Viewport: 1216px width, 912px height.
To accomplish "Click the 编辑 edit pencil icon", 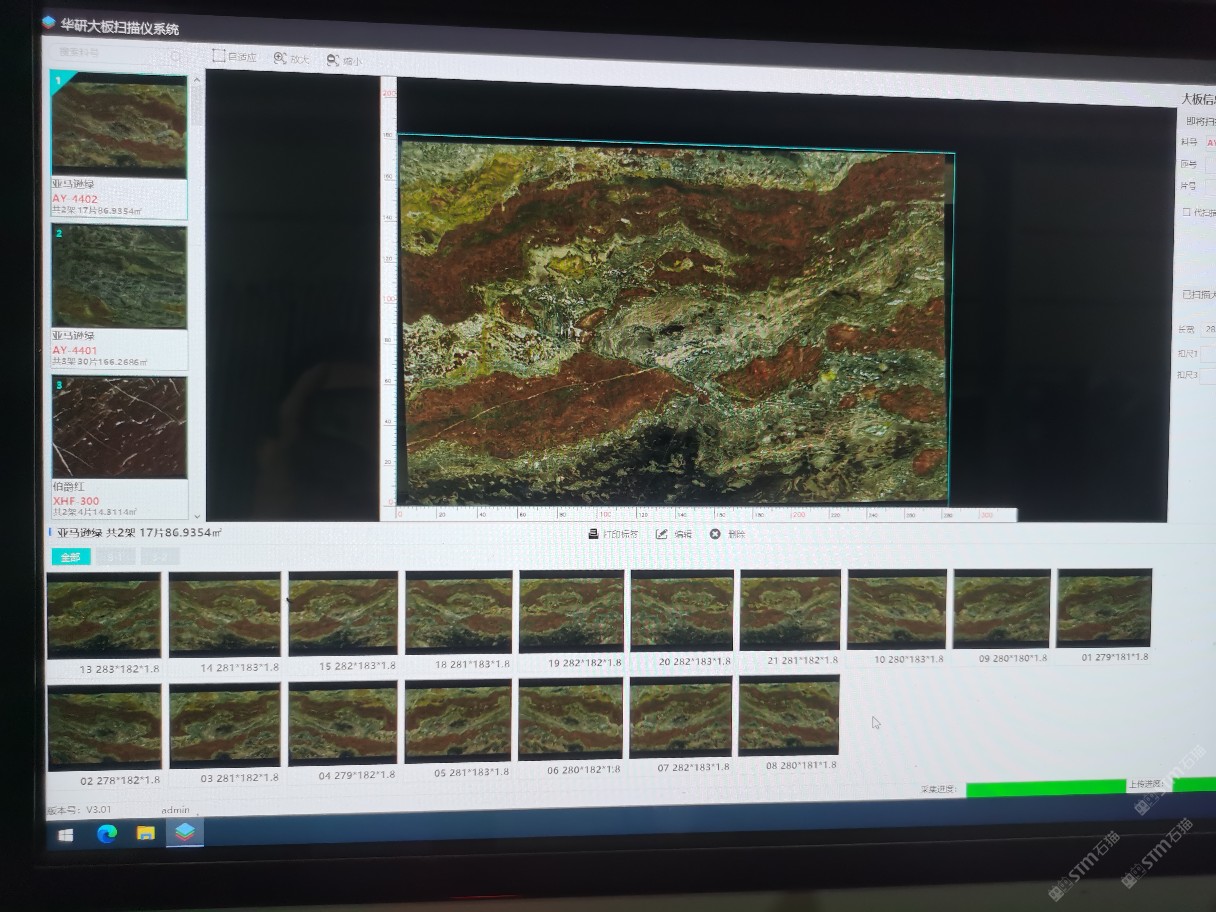I will click(662, 534).
